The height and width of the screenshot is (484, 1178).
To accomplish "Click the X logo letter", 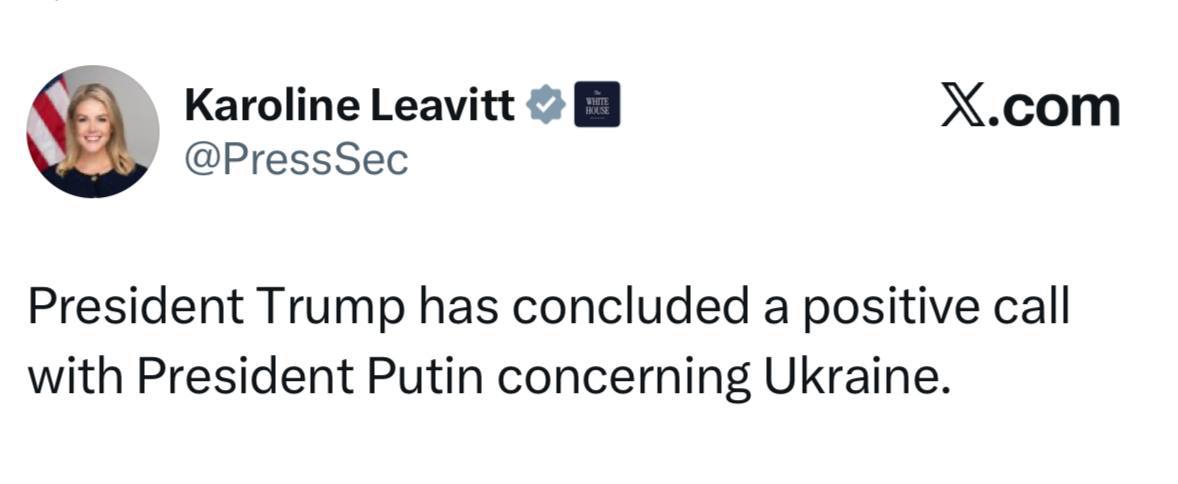I will (x=961, y=107).
